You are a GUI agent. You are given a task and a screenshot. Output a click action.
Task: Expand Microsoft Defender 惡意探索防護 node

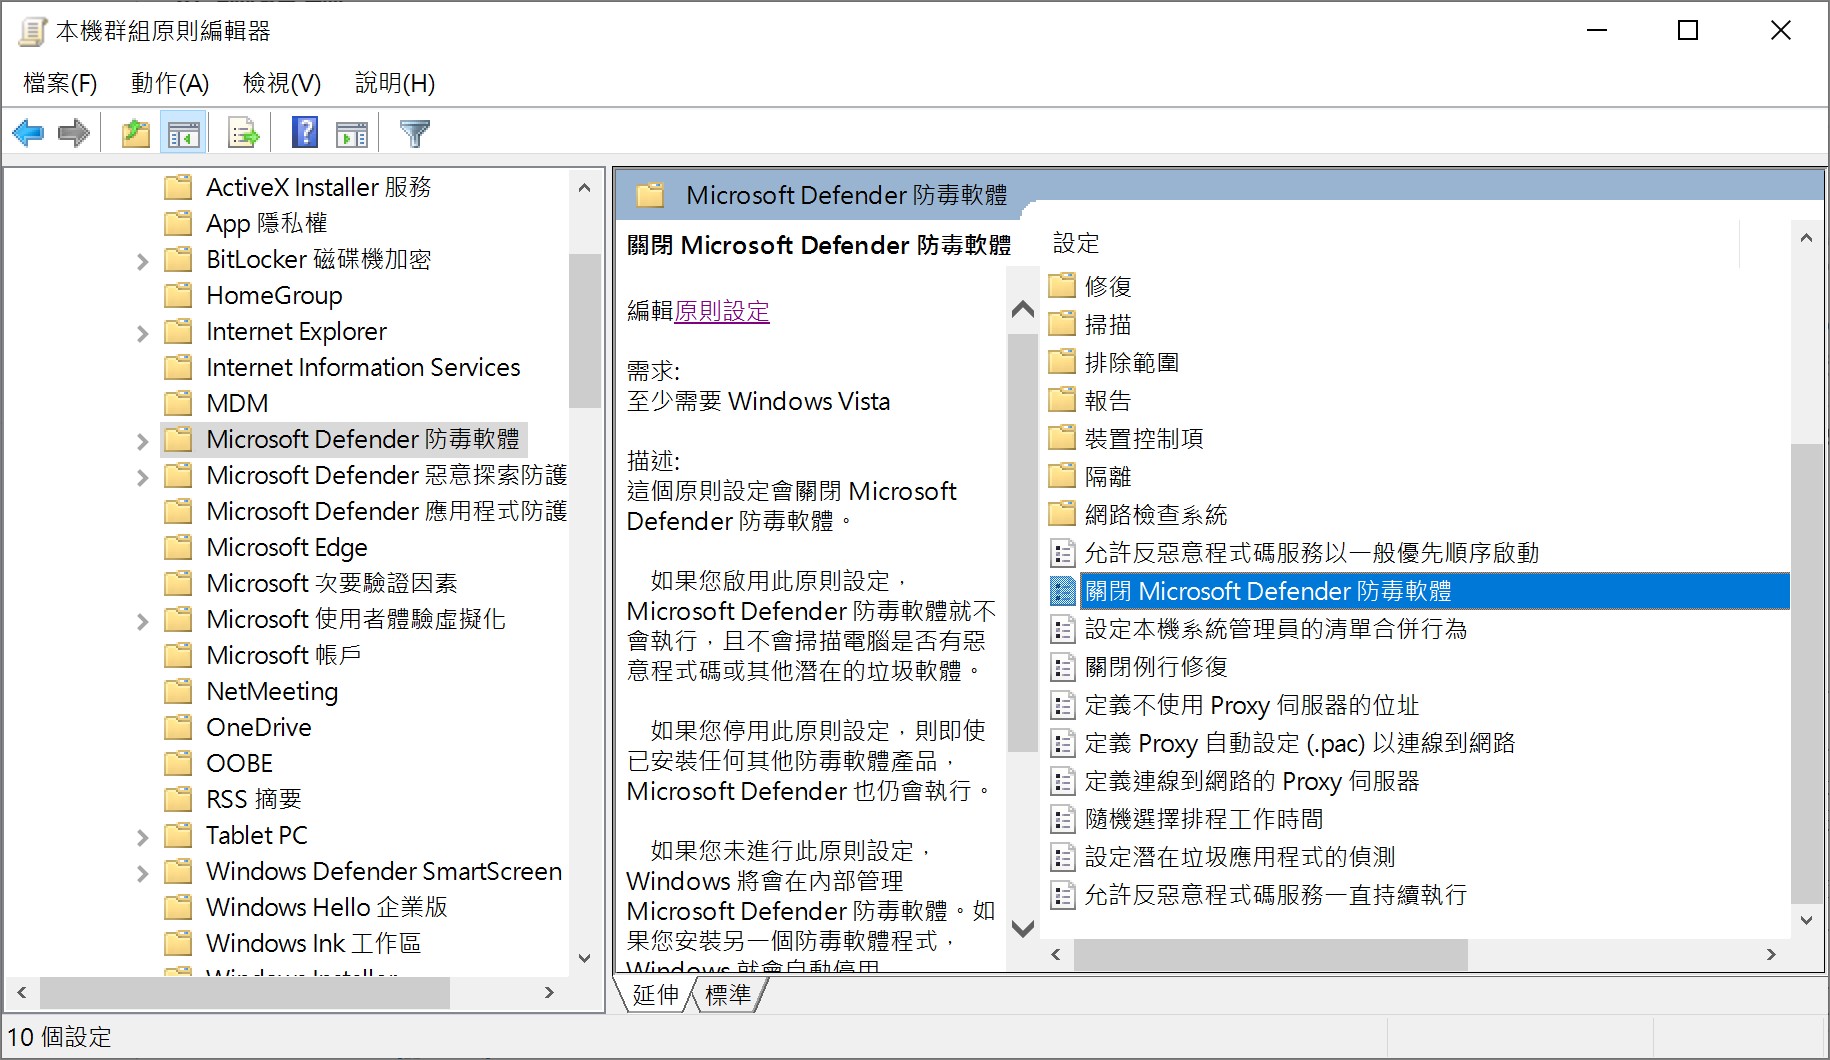coord(142,477)
